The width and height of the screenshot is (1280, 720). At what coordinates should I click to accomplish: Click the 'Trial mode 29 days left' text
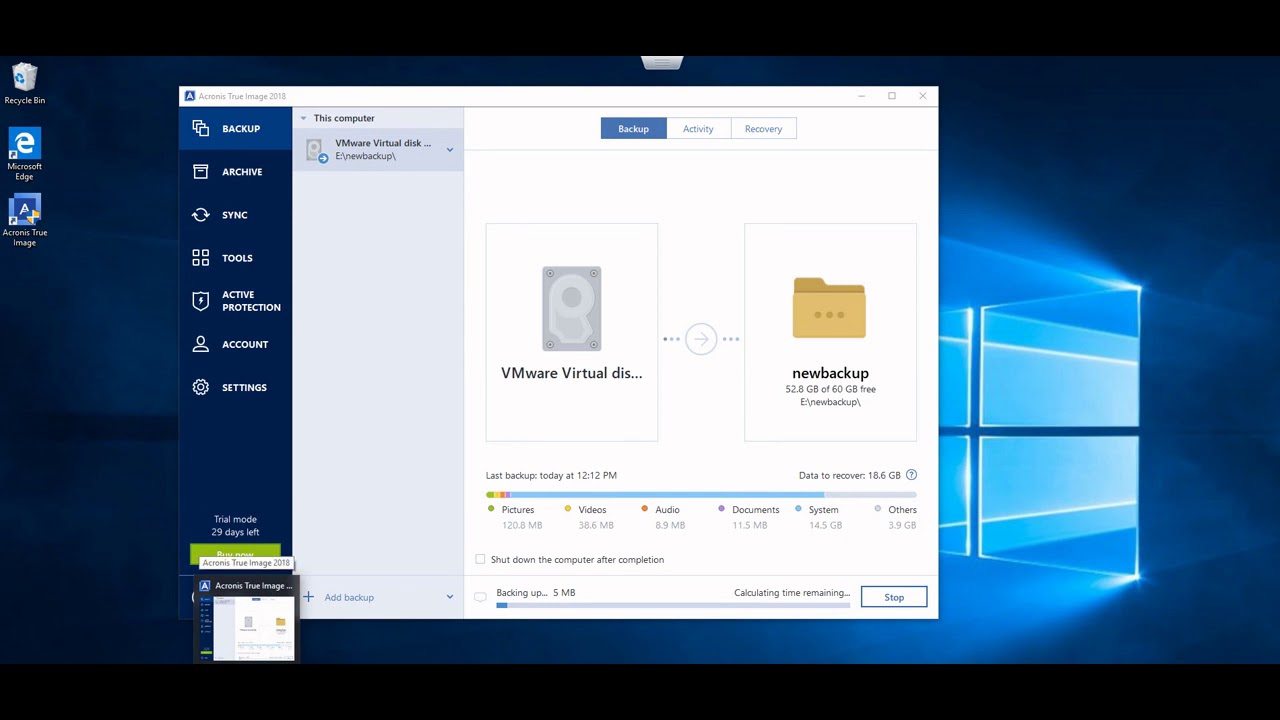click(x=235, y=526)
